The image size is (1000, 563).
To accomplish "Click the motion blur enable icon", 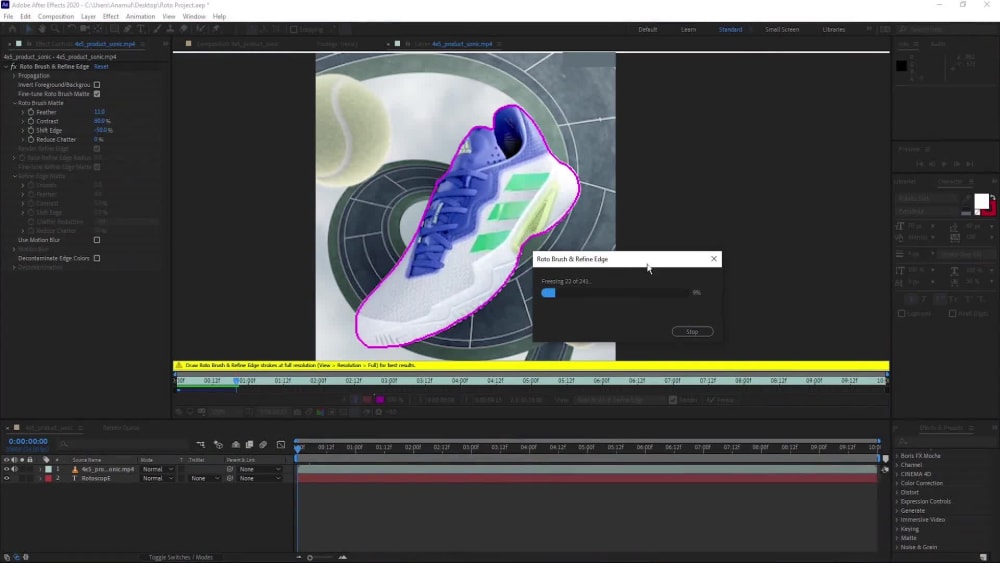I will [263, 444].
